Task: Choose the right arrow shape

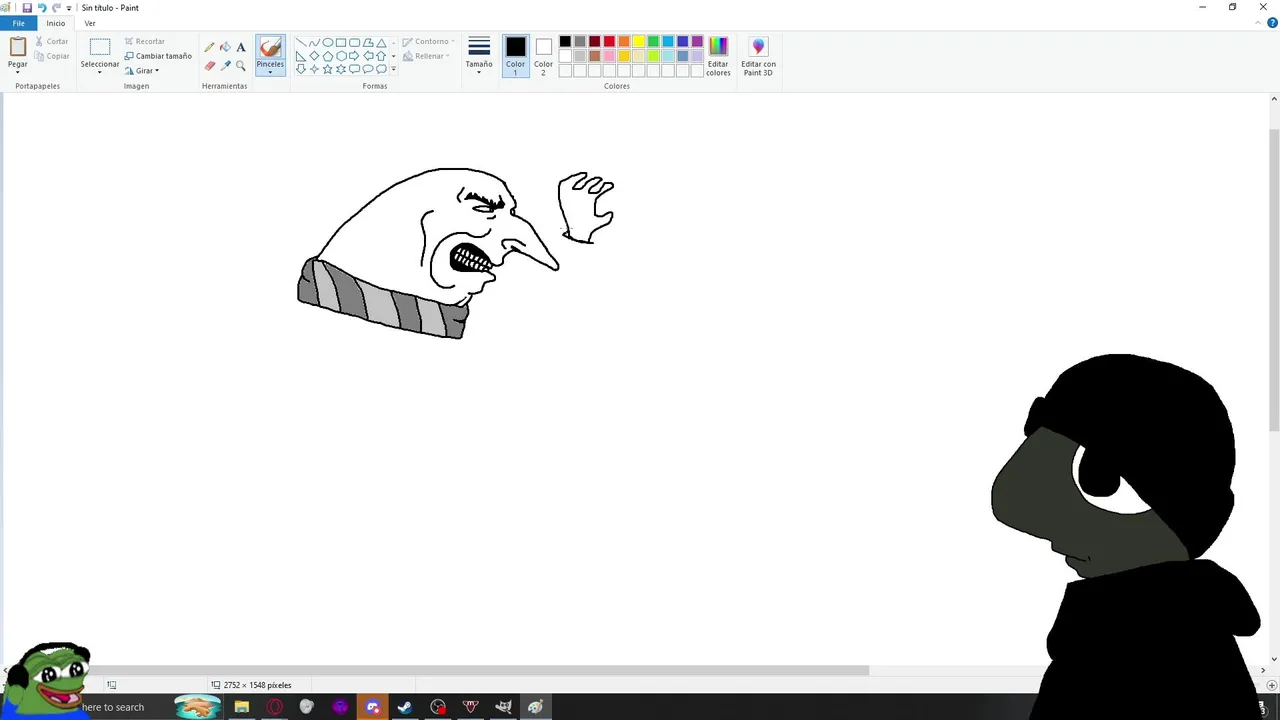Action: tap(354, 56)
